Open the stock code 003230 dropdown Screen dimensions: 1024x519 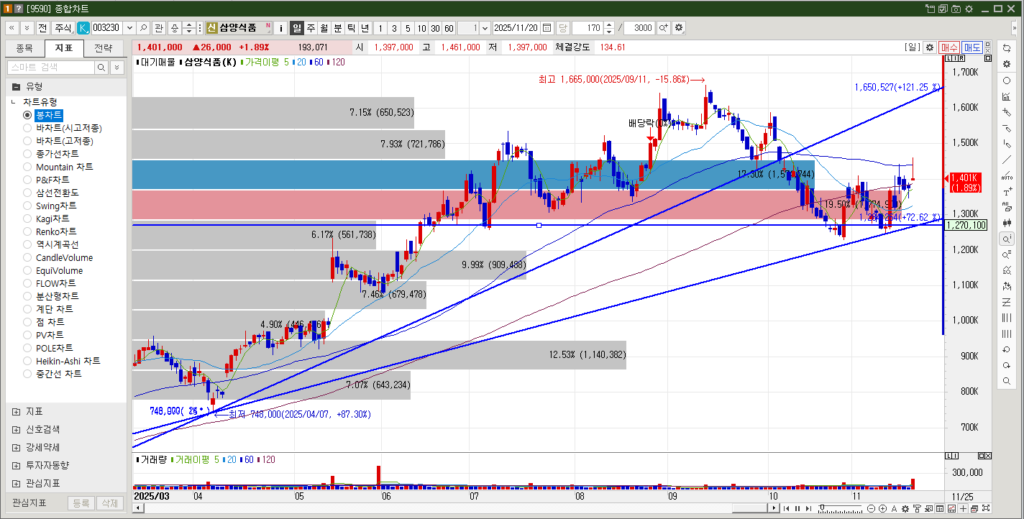click(x=129, y=28)
